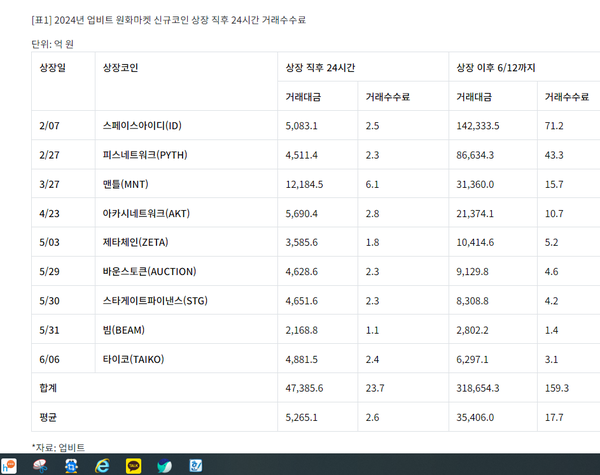Click the '거래수수료' subheader under 상장 직후 24시간
Image resolution: width=600 pixels, height=475 pixels.
click(388, 97)
